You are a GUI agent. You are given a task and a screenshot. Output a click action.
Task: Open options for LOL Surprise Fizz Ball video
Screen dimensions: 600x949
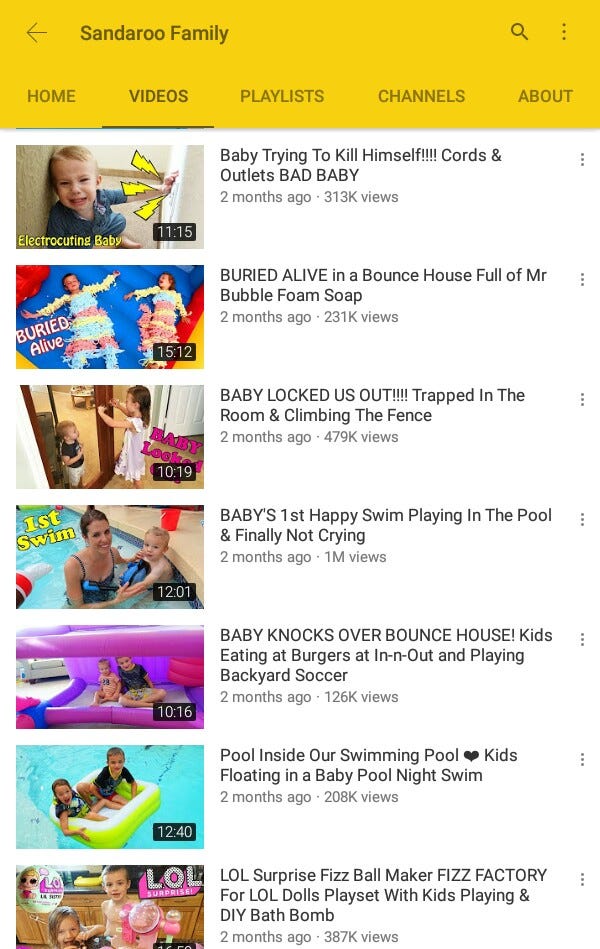tap(582, 879)
